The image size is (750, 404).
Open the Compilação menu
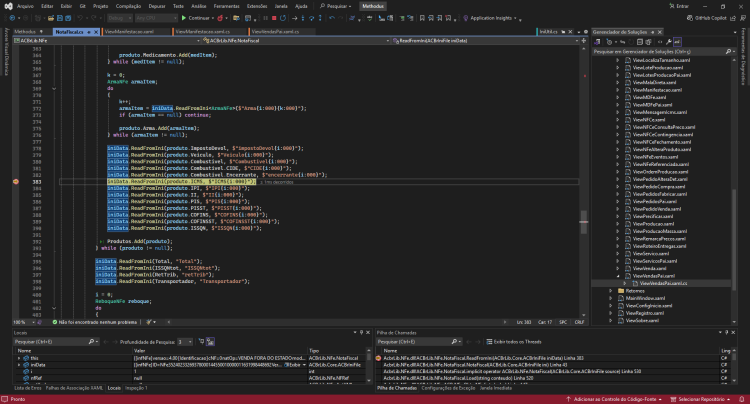click(128, 6)
